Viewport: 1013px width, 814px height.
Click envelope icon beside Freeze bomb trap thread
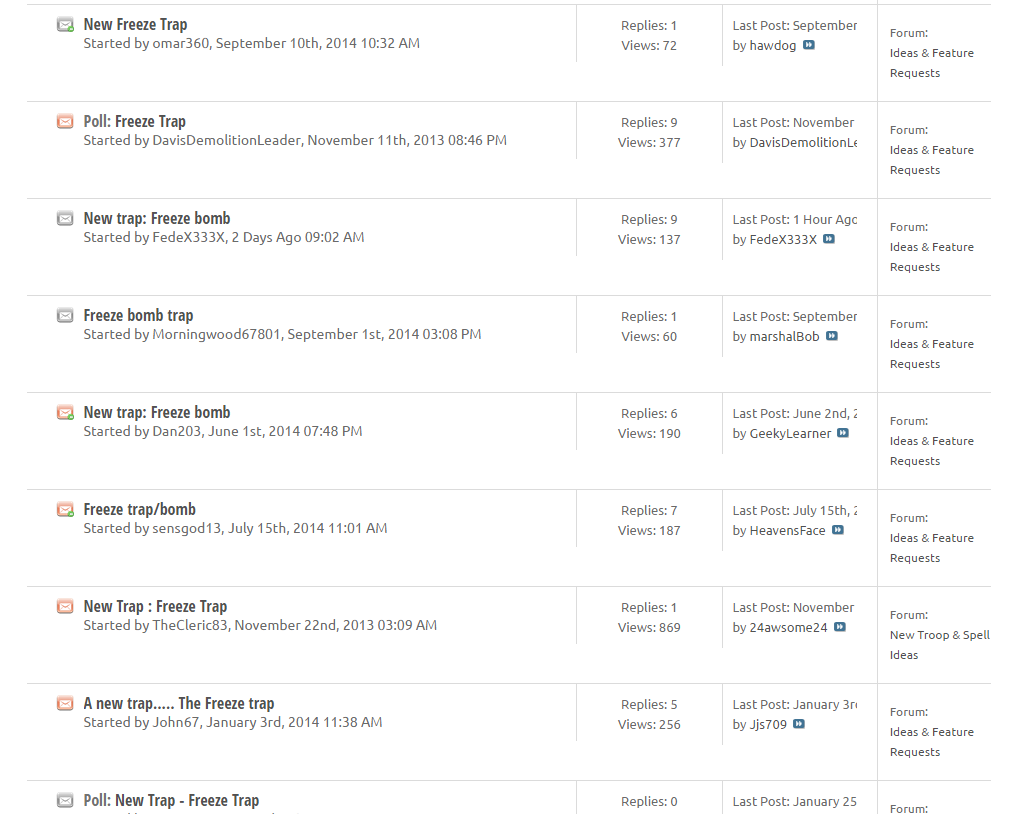click(x=65, y=316)
